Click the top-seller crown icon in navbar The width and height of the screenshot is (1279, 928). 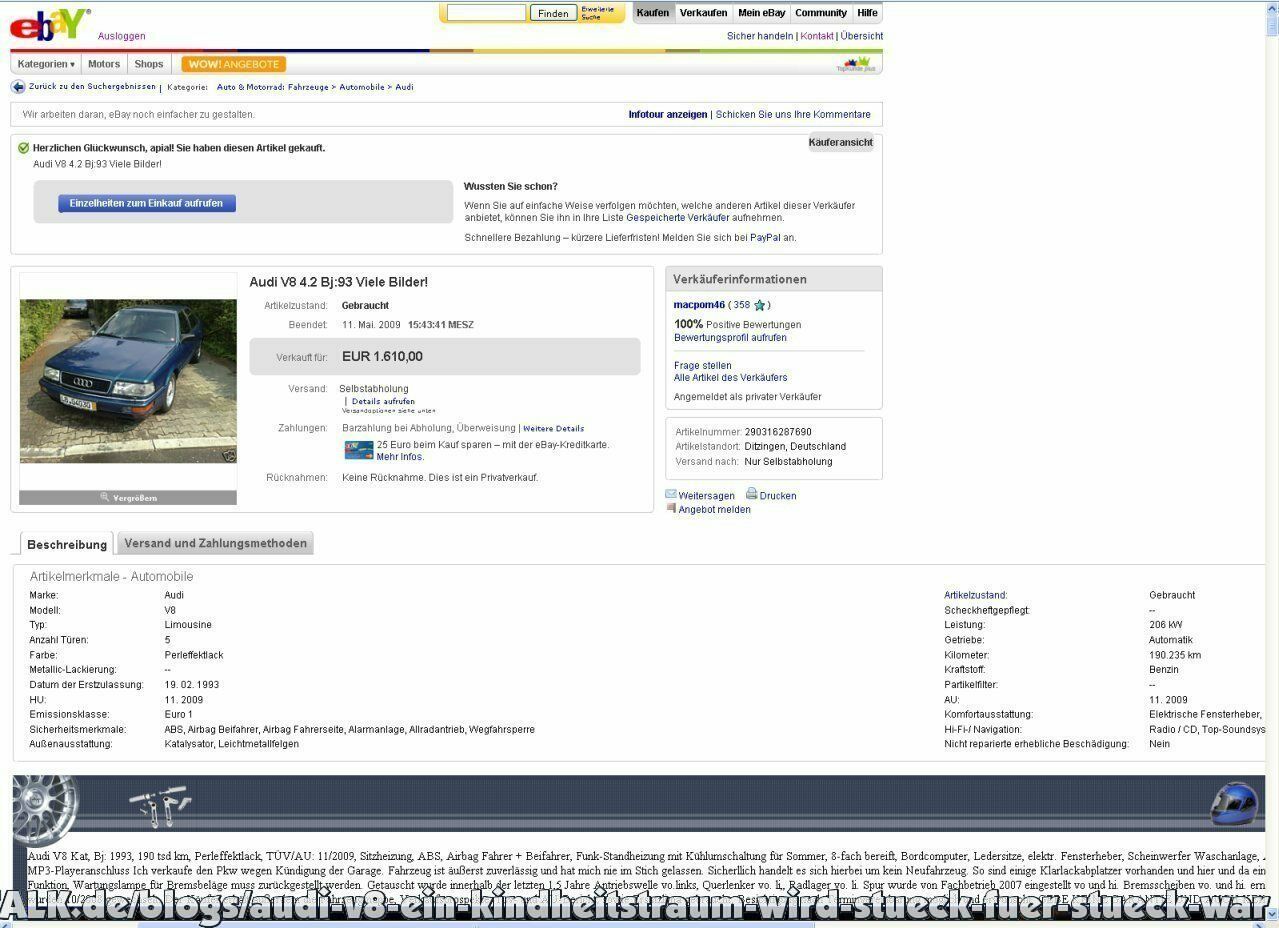tap(856, 65)
